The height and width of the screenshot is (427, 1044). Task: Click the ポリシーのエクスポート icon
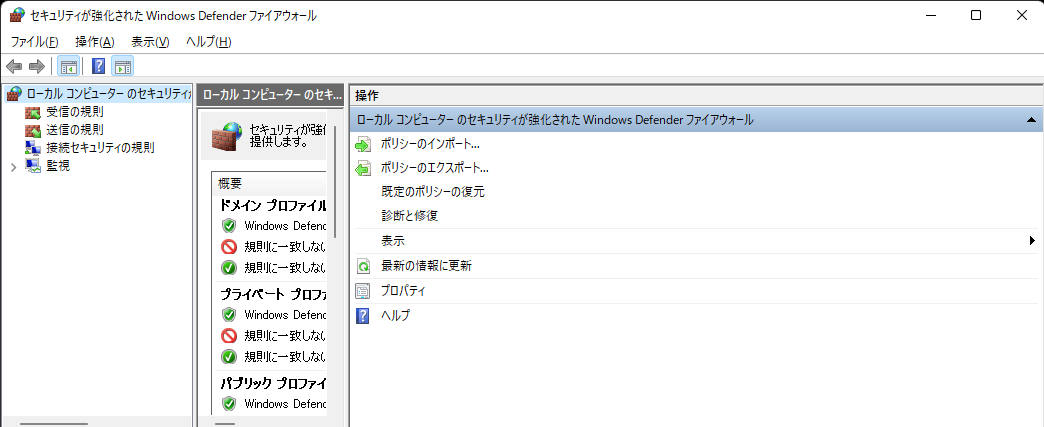coord(363,168)
